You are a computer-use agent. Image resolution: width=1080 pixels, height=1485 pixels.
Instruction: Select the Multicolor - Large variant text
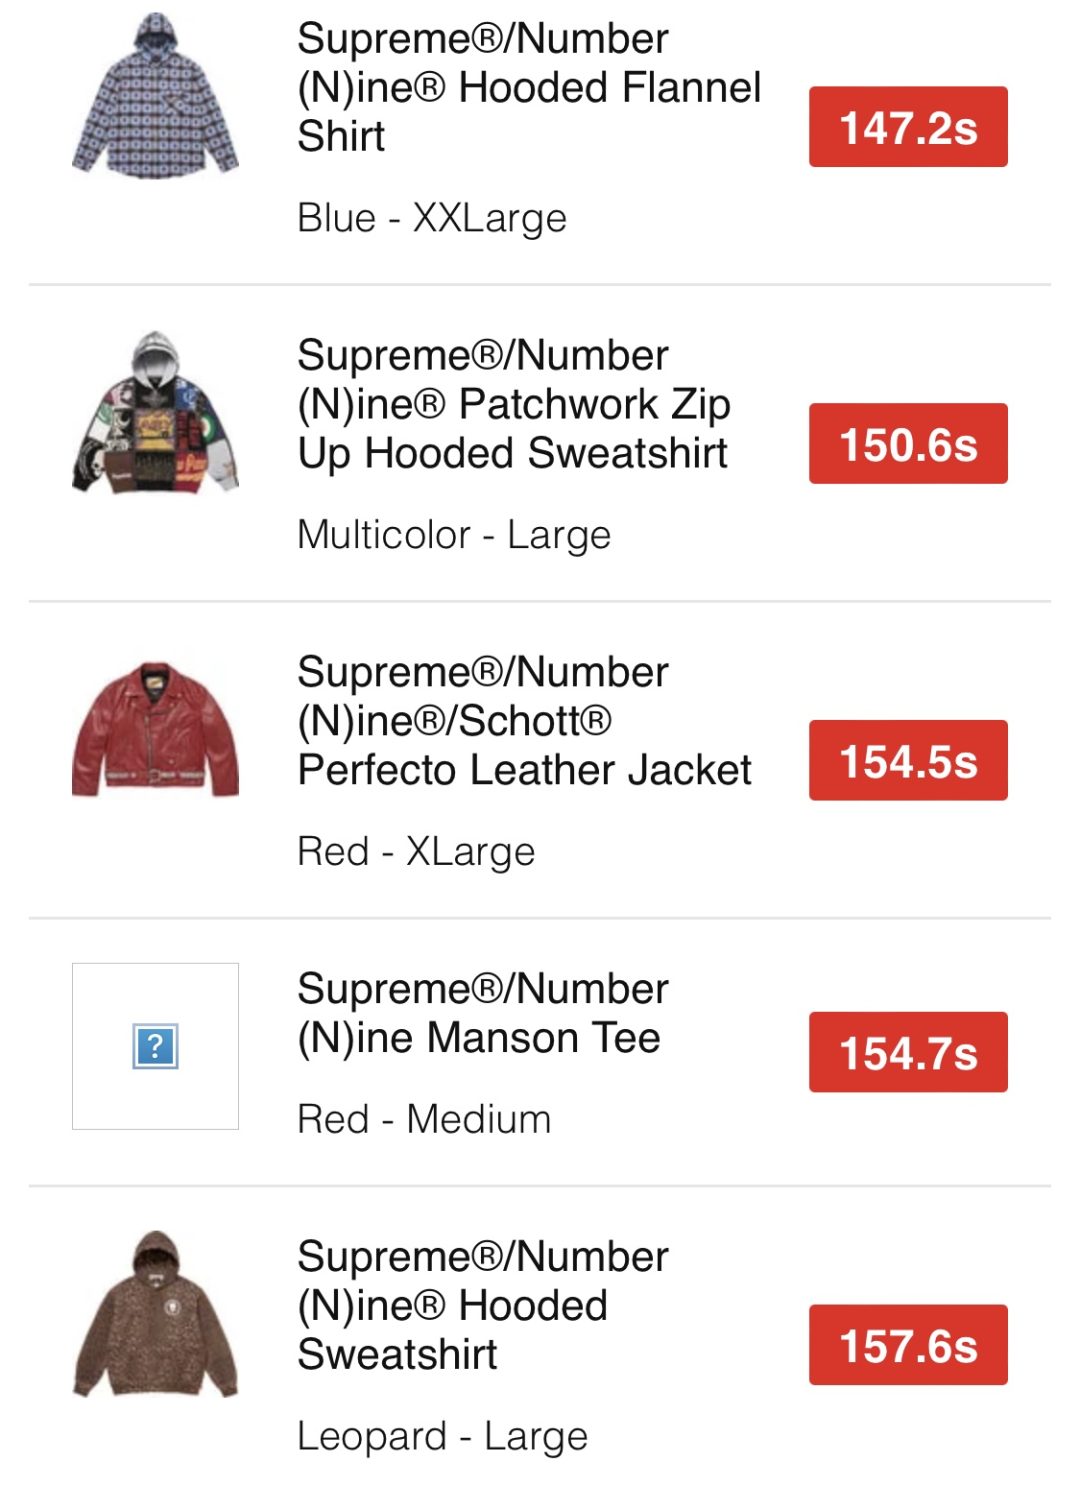coord(454,535)
